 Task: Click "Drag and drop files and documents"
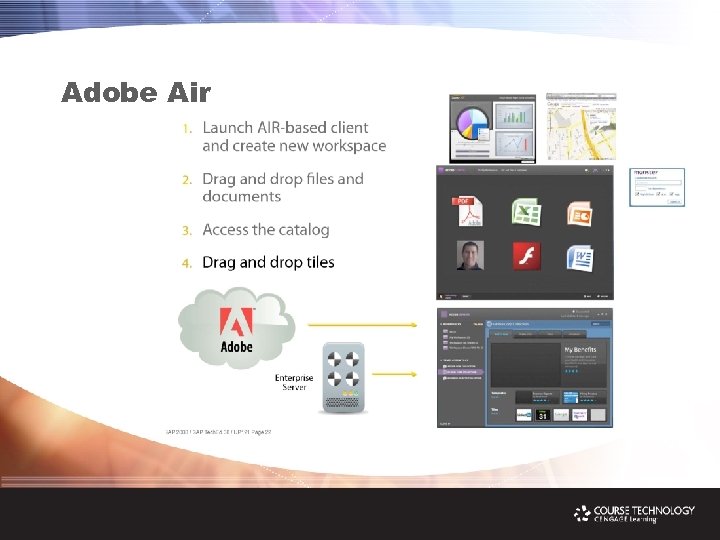[x=283, y=187]
